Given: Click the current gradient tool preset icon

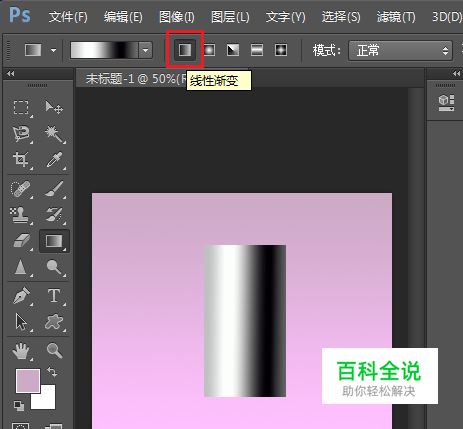Looking at the screenshot, I should pos(33,50).
